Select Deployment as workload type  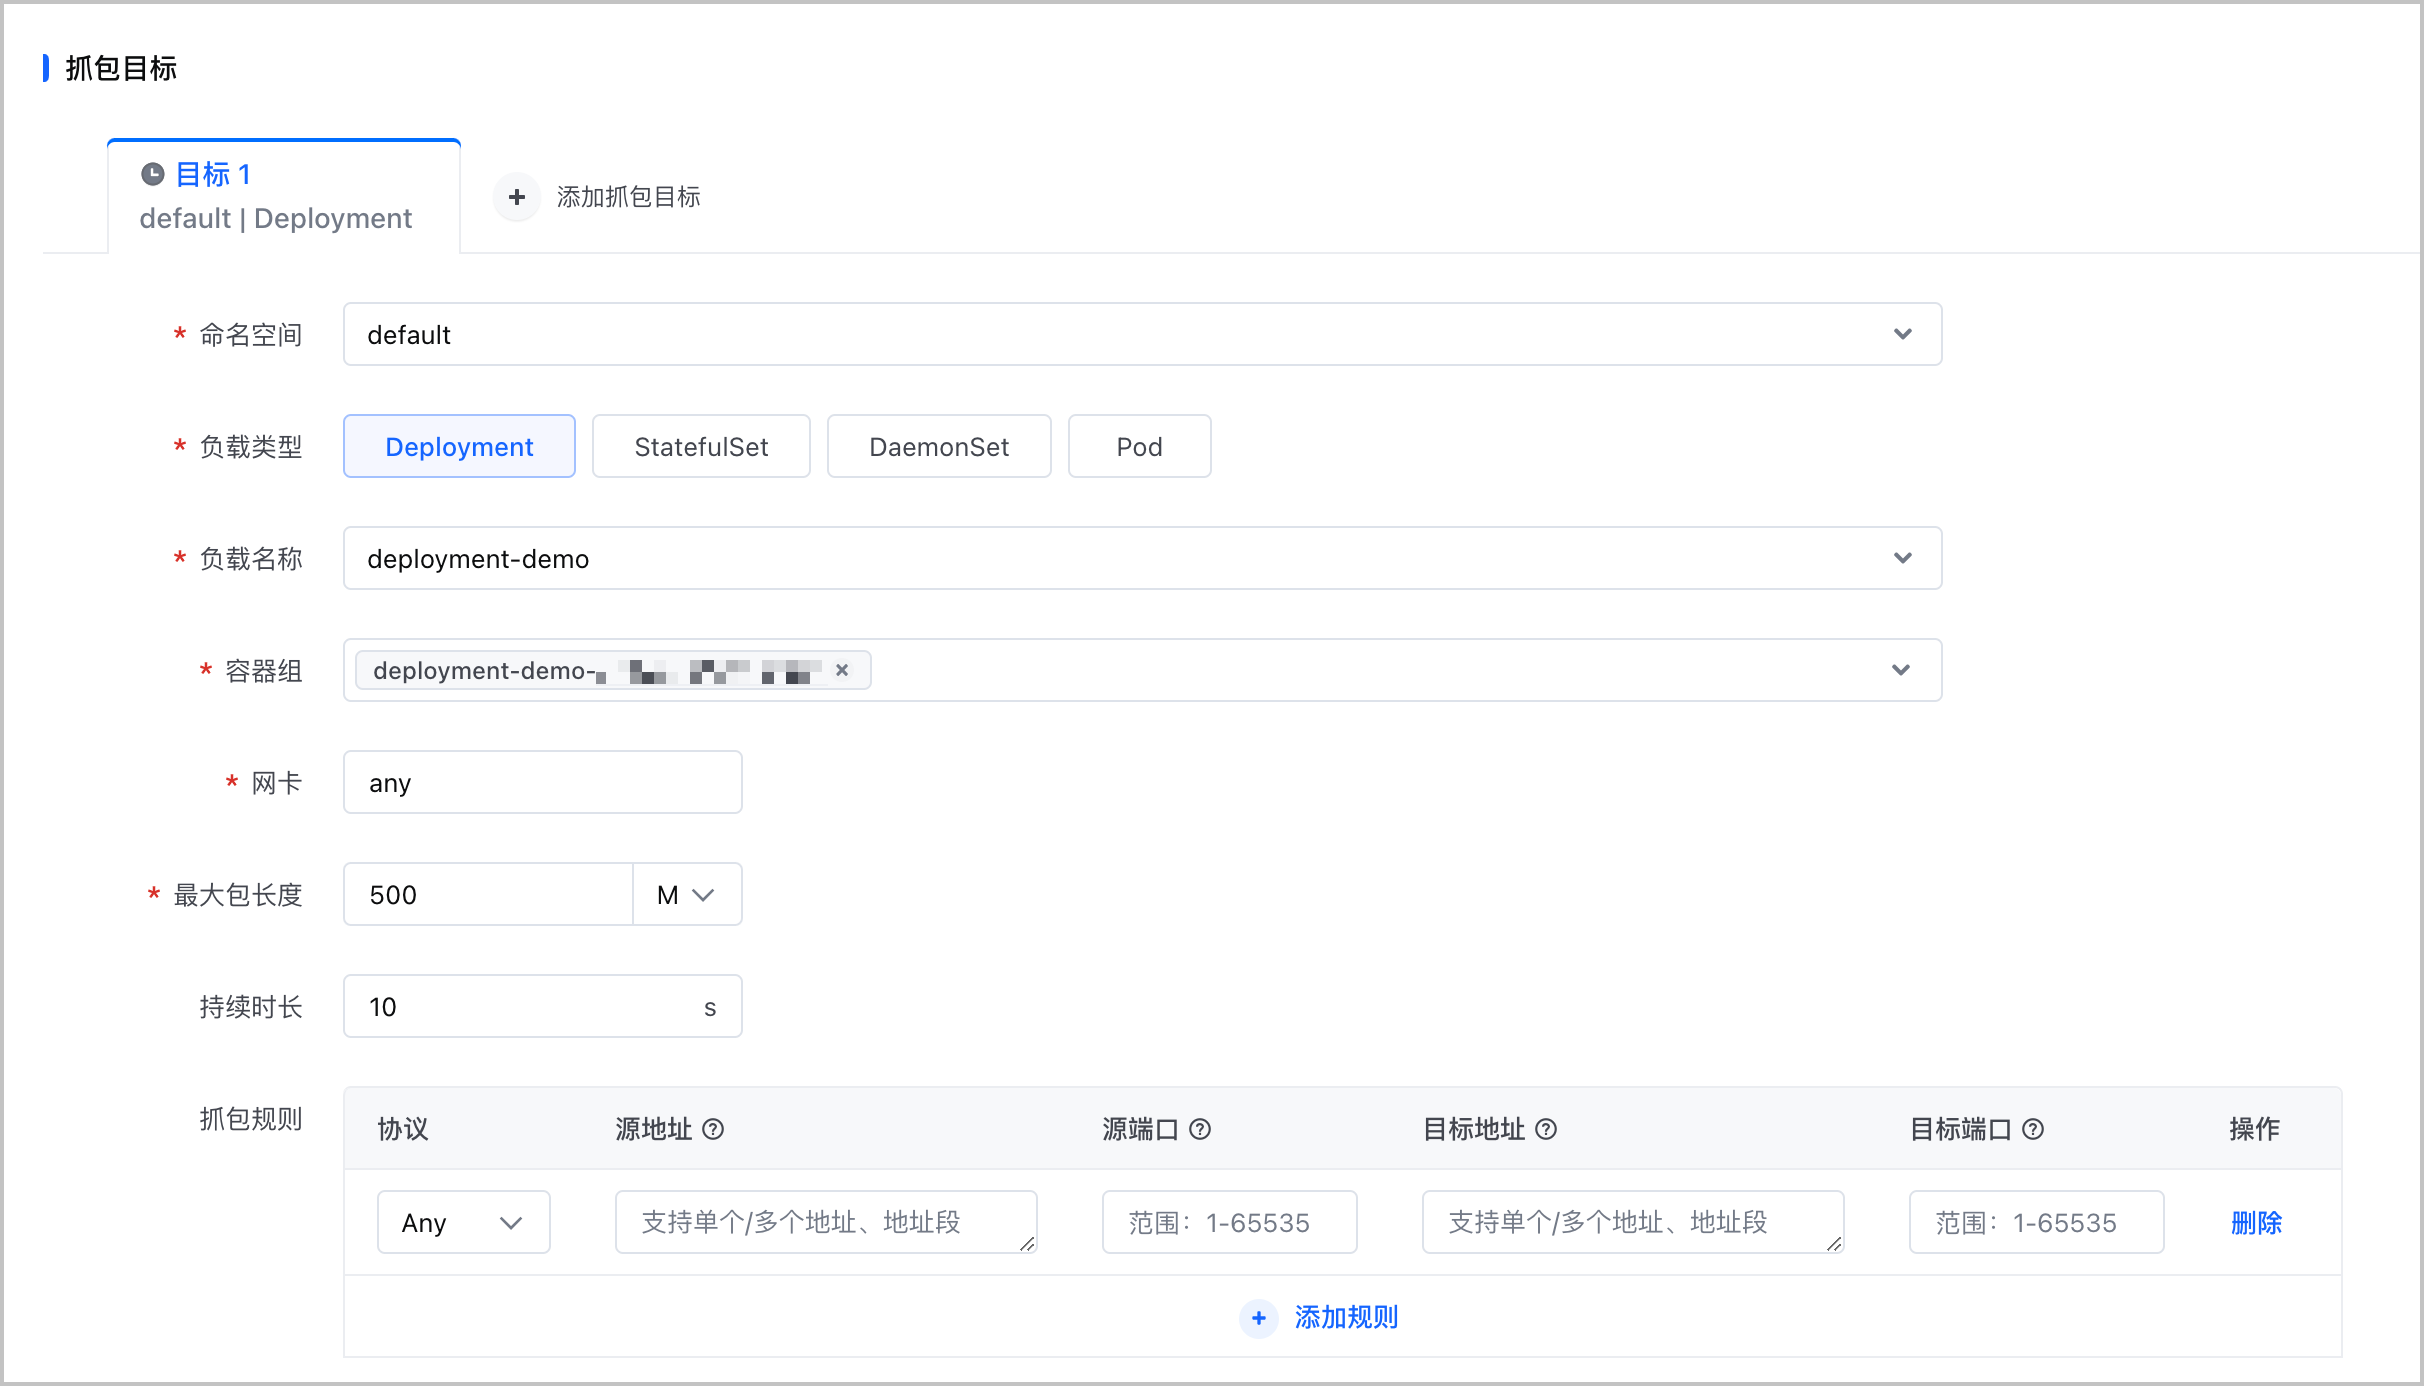tap(459, 446)
